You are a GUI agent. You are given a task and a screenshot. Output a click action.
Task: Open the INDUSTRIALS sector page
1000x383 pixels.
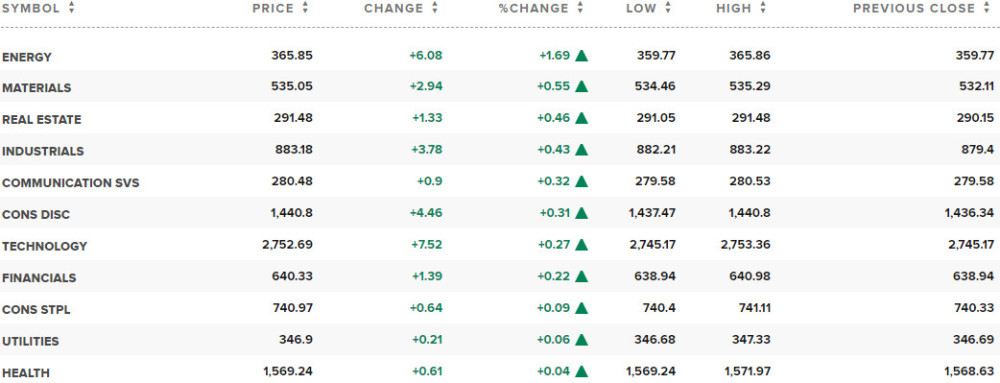click(43, 152)
